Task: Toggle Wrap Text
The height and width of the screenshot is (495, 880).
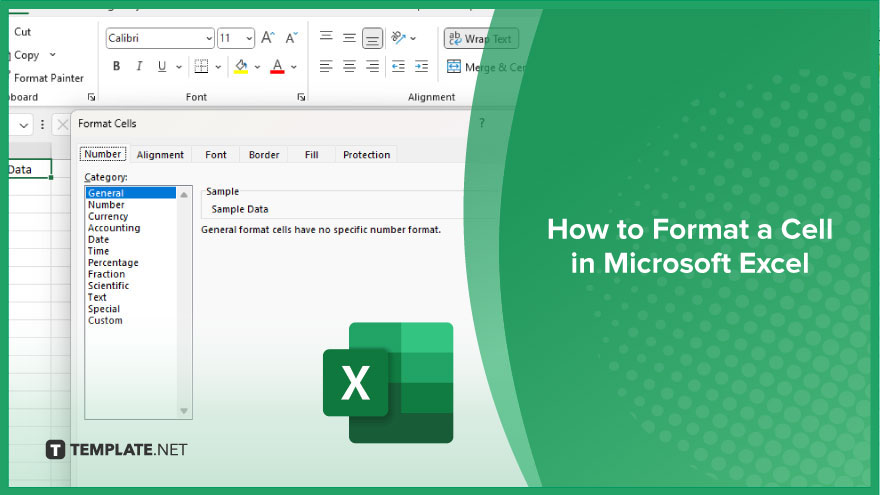Action: pyautogui.click(x=481, y=39)
